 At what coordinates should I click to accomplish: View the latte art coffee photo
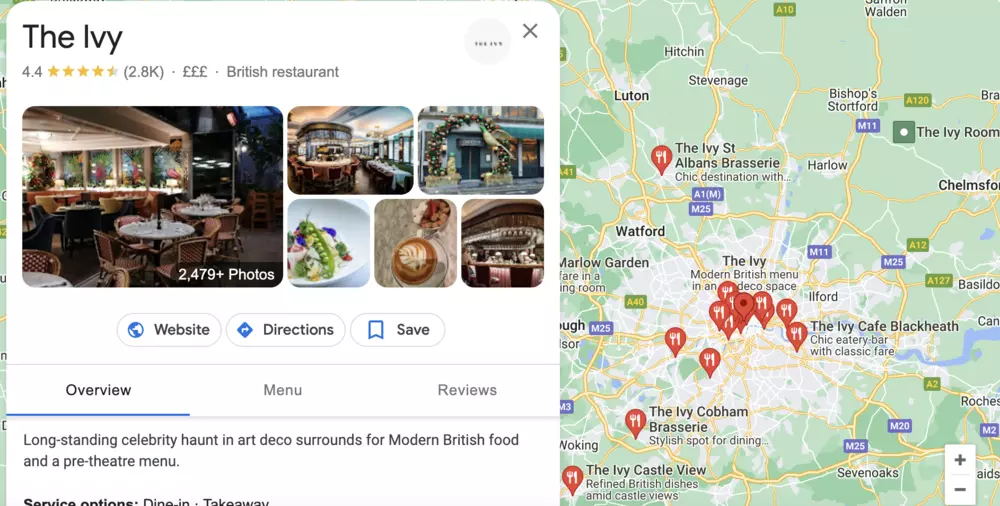click(x=415, y=243)
